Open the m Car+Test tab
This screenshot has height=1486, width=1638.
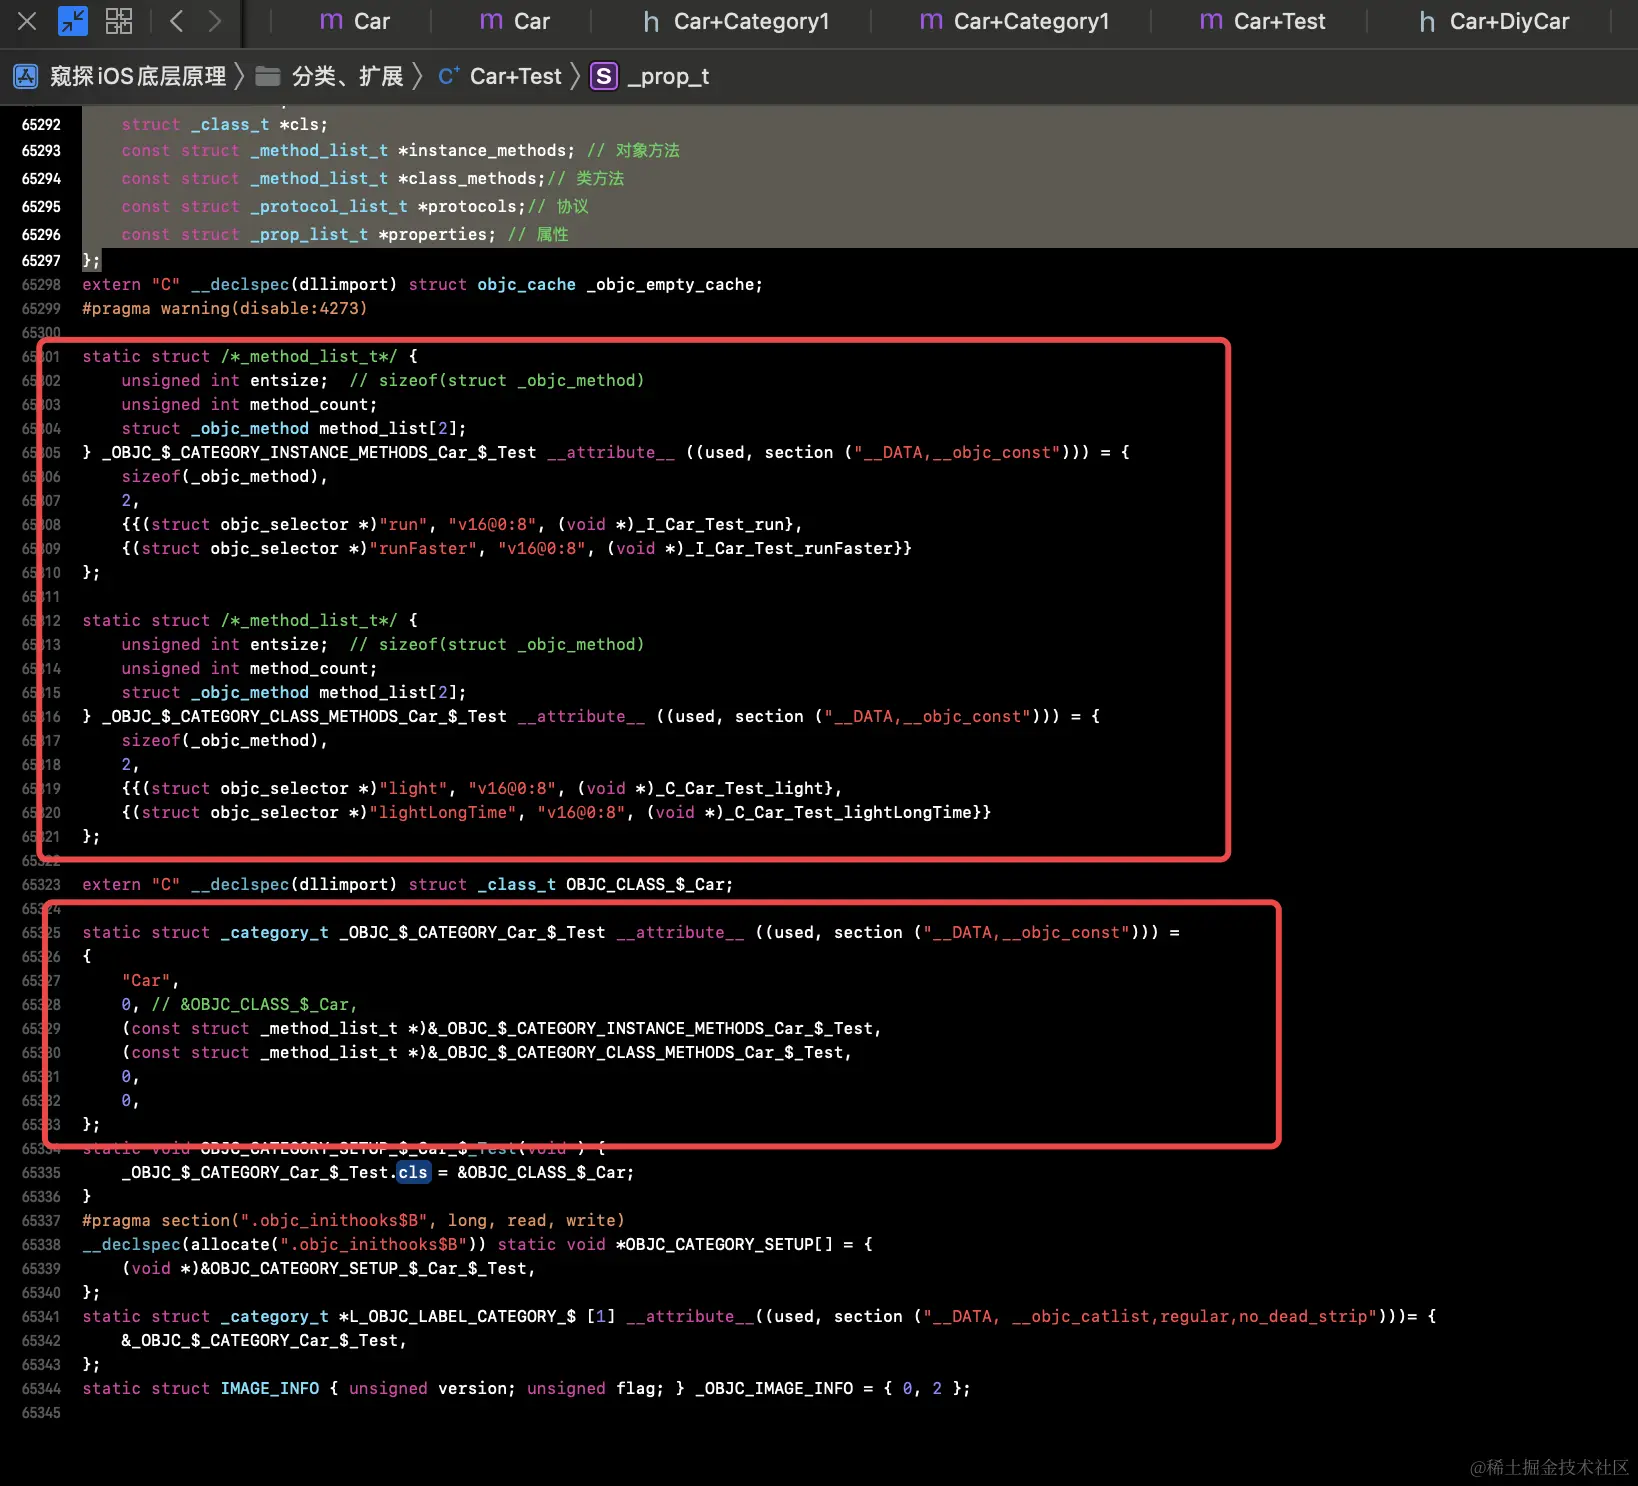1262,21
